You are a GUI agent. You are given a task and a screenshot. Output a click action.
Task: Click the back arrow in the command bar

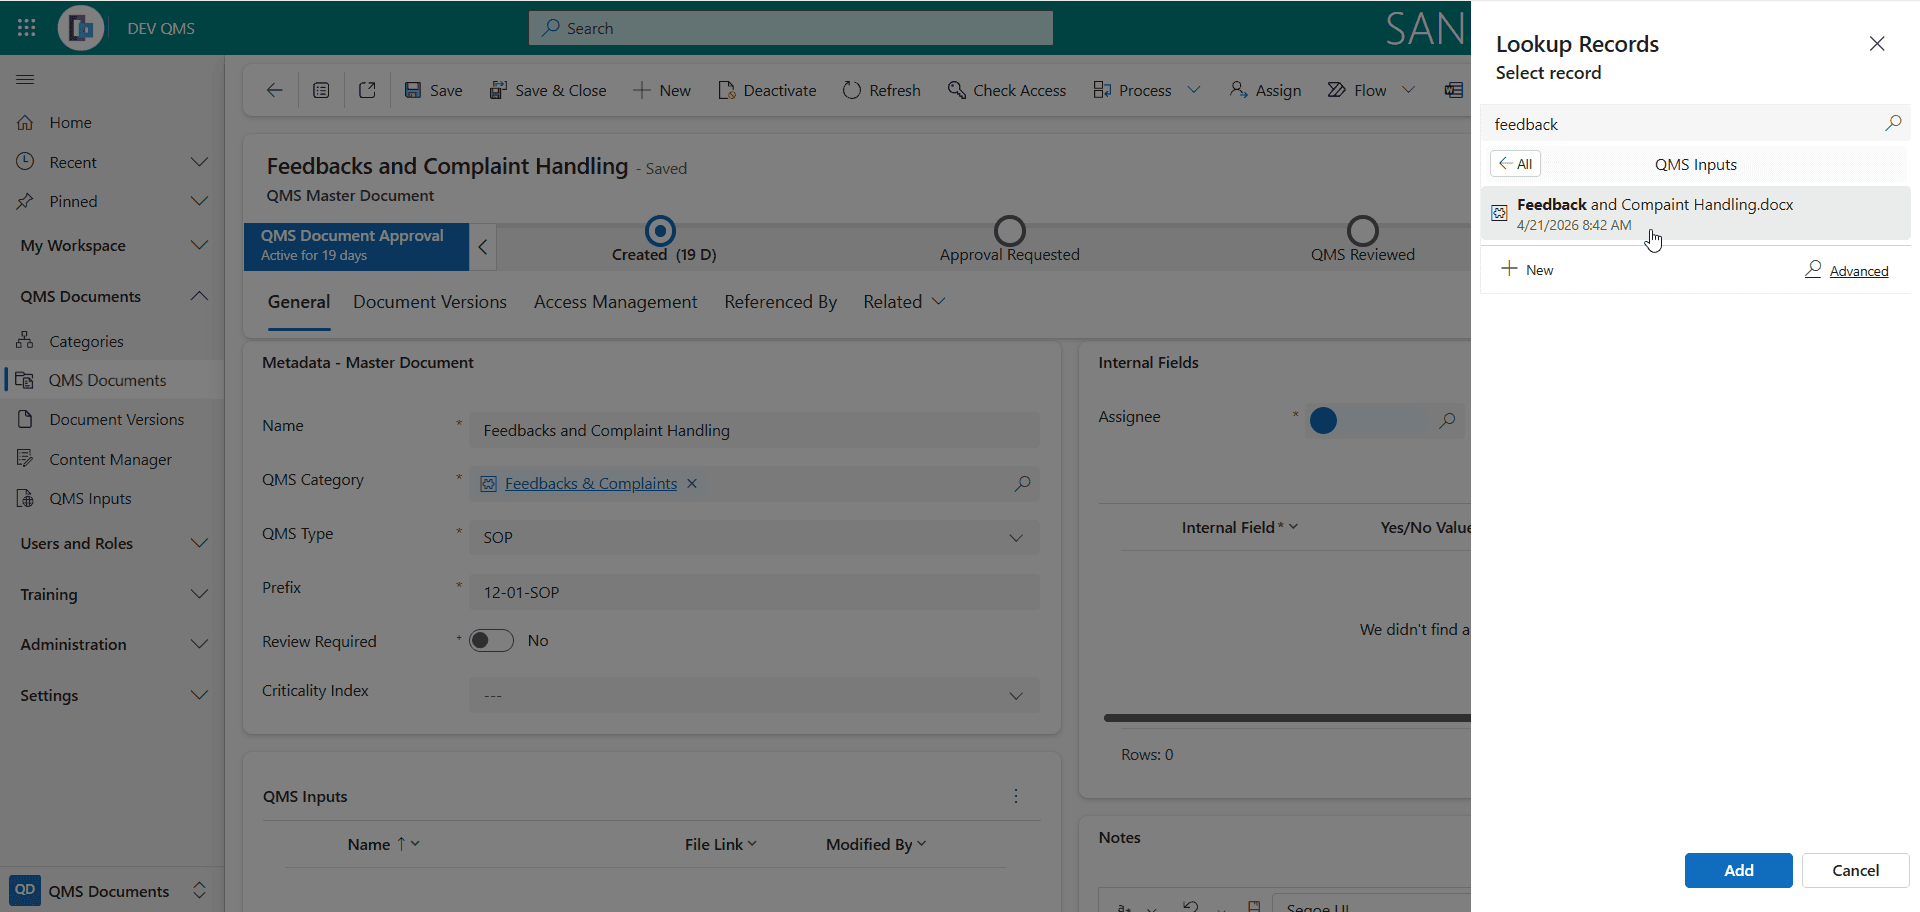coord(274,90)
